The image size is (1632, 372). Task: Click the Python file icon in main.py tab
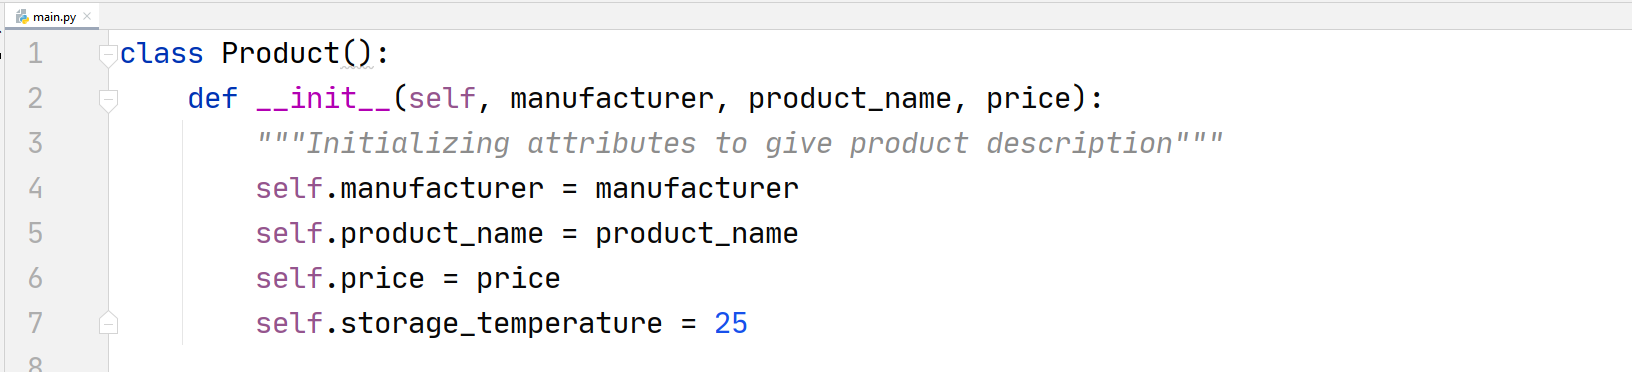[22, 16]
